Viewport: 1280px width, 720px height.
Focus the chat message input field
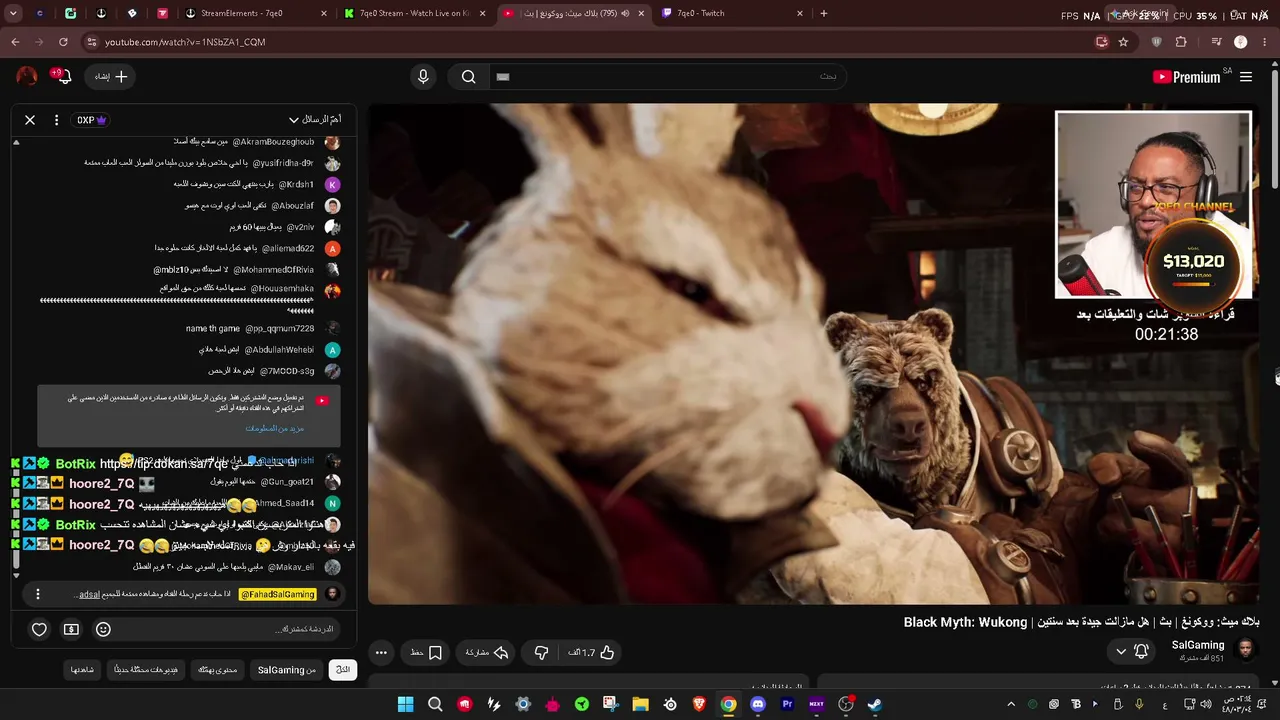click(x=230, y=629)
